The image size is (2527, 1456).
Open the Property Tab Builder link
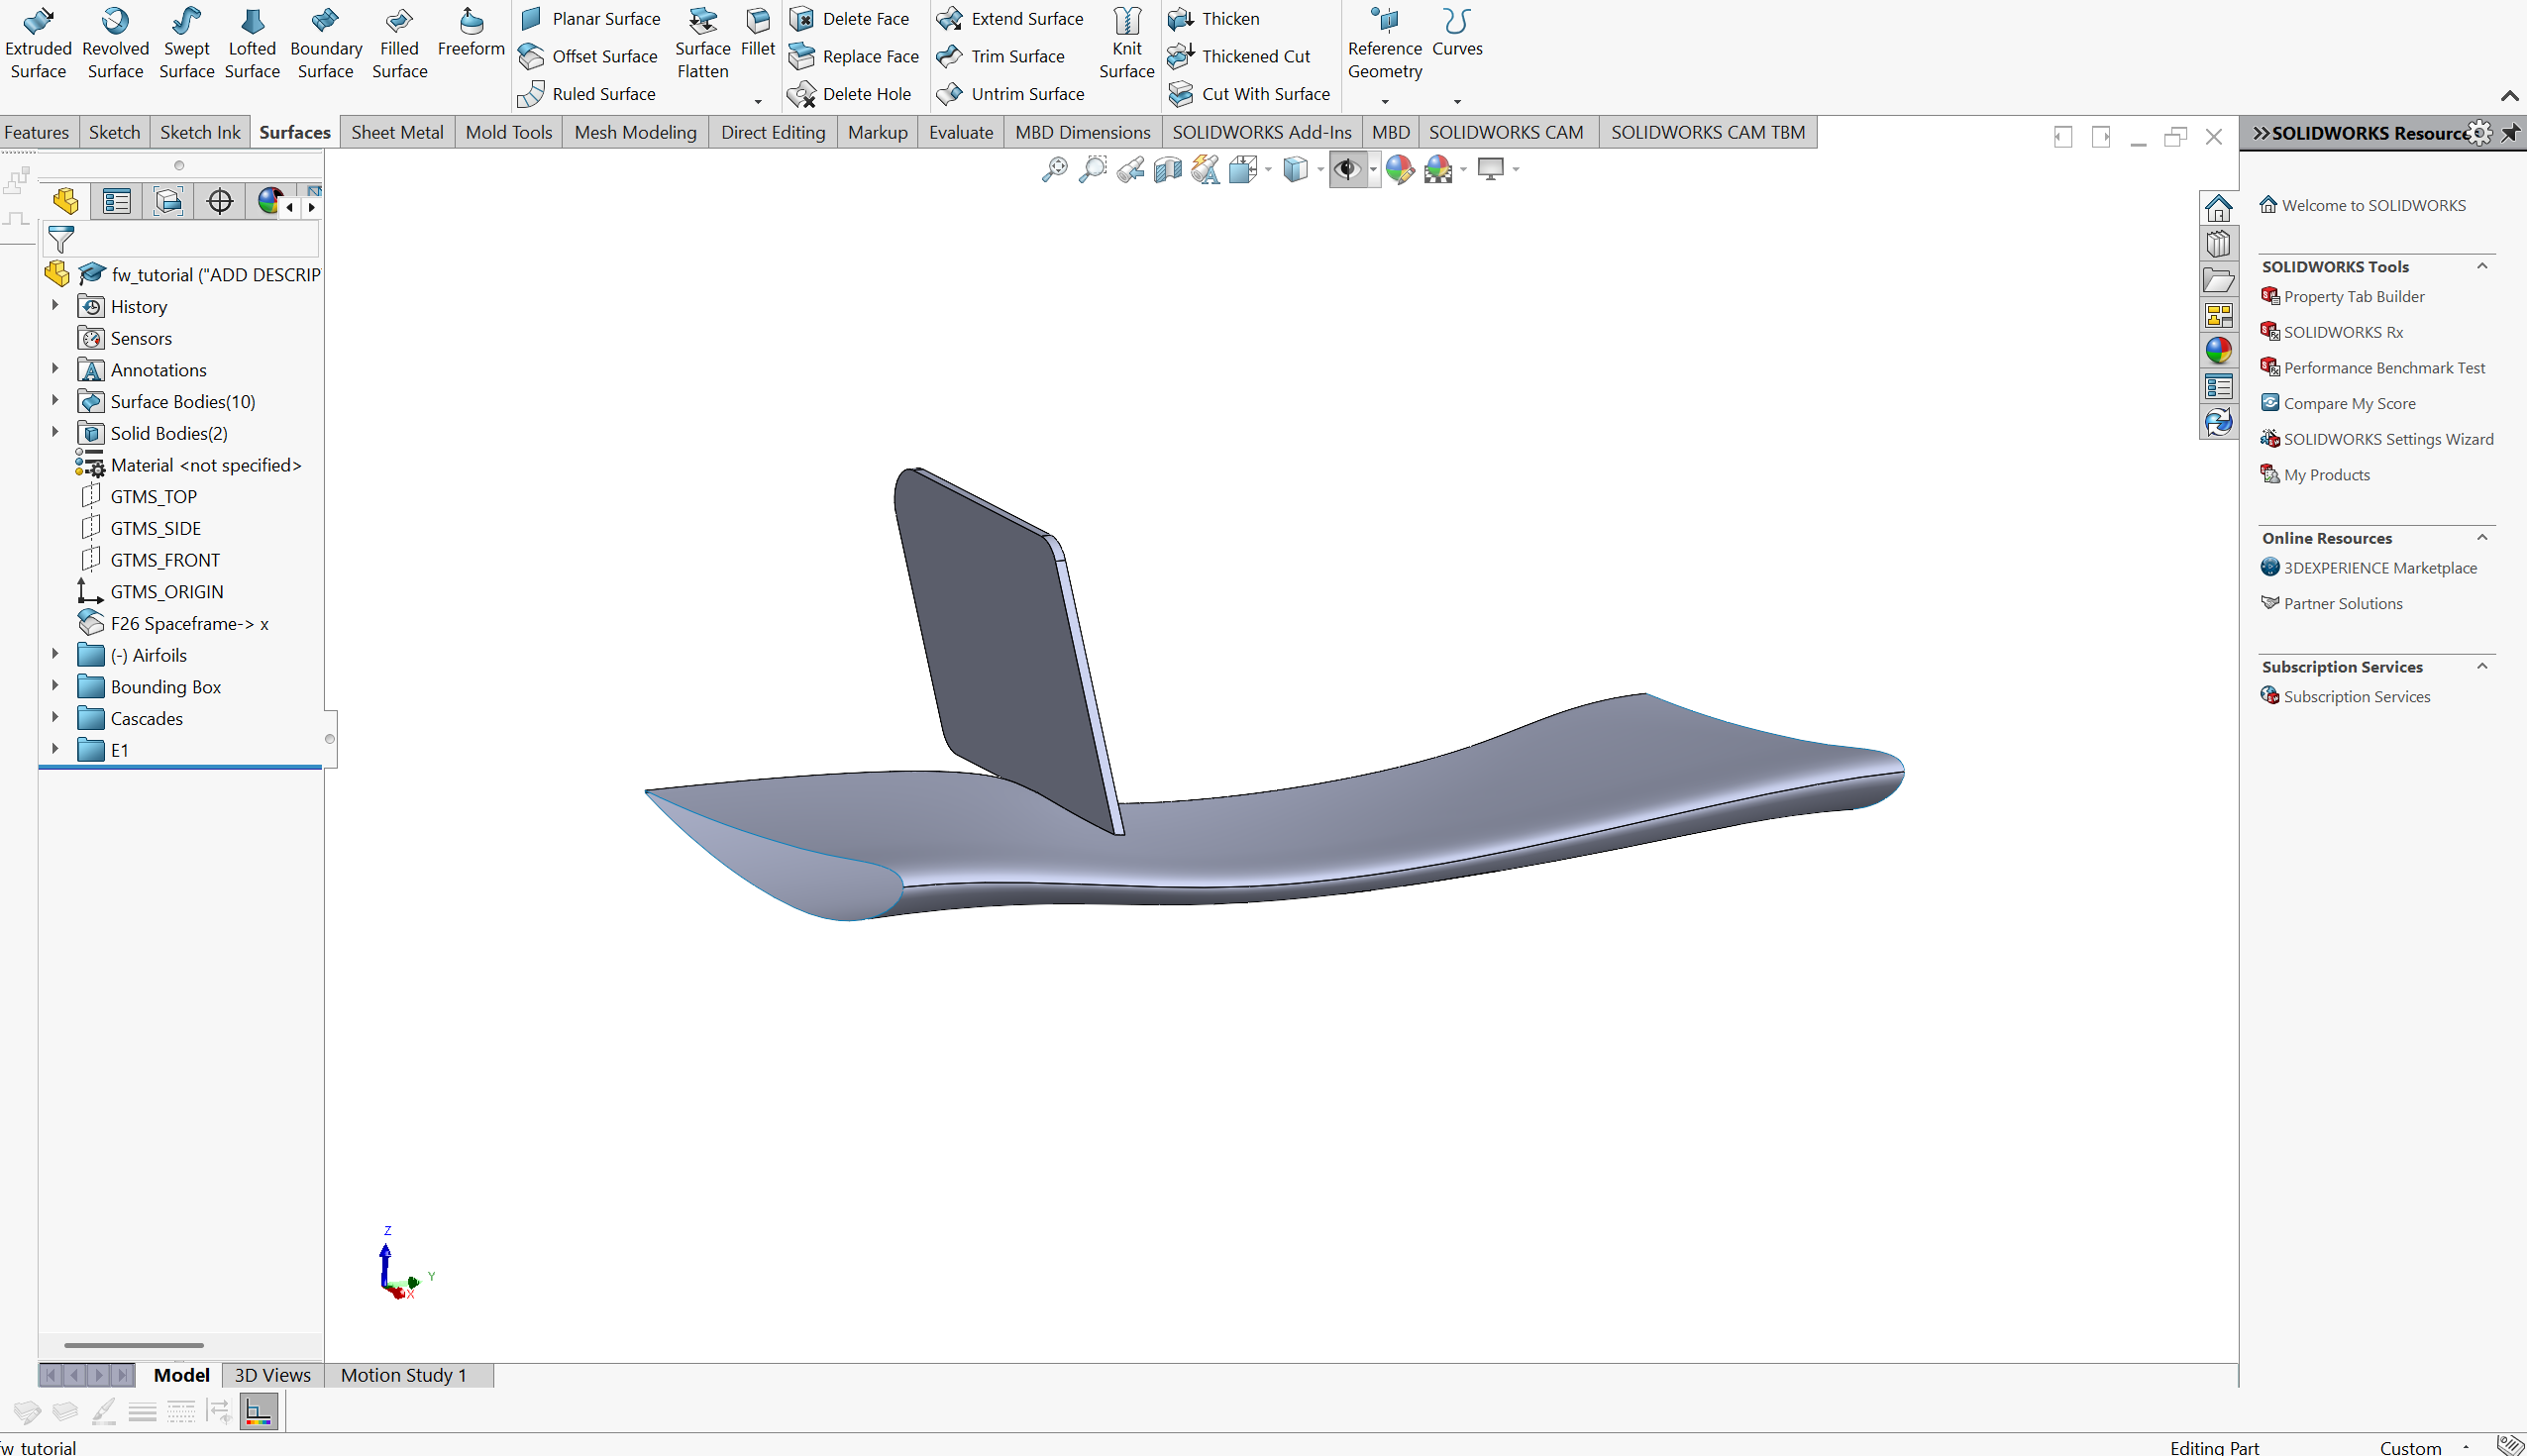pos(2353,296)
